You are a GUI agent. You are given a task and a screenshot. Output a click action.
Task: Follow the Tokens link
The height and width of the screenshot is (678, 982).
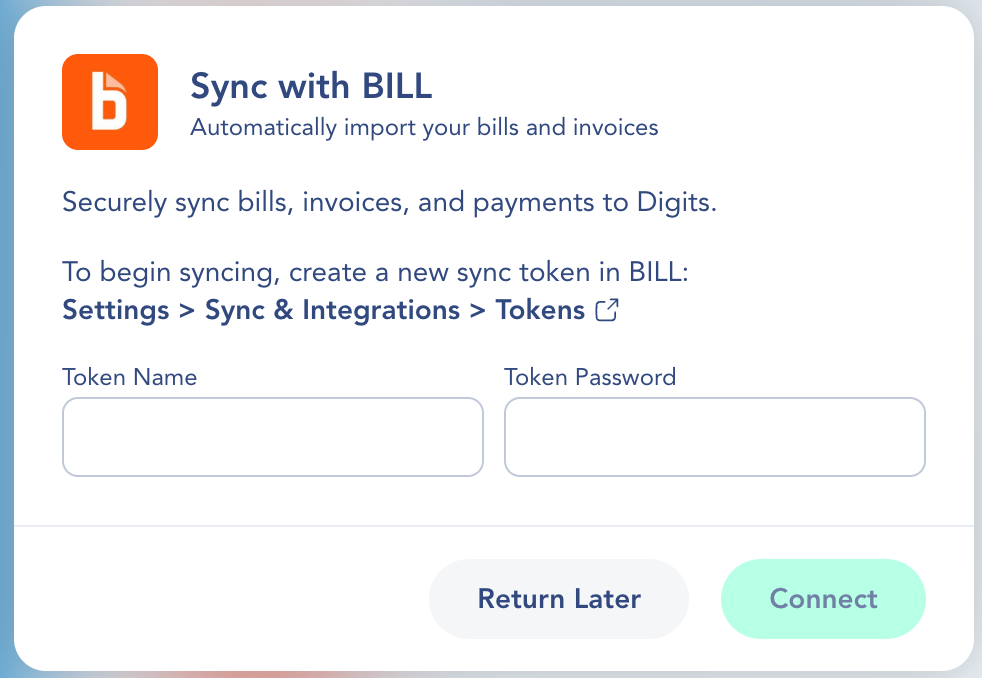pyautogui.click(x=540, y=310)
